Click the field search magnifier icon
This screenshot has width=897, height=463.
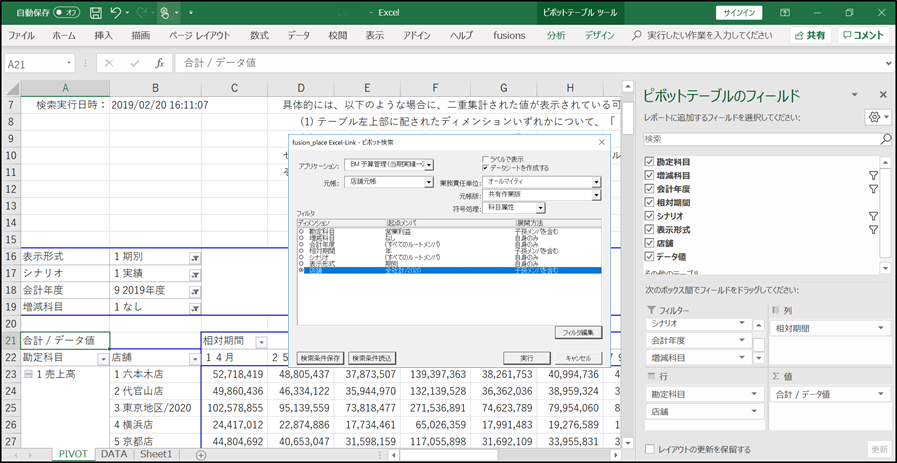(x=886, y=138)
